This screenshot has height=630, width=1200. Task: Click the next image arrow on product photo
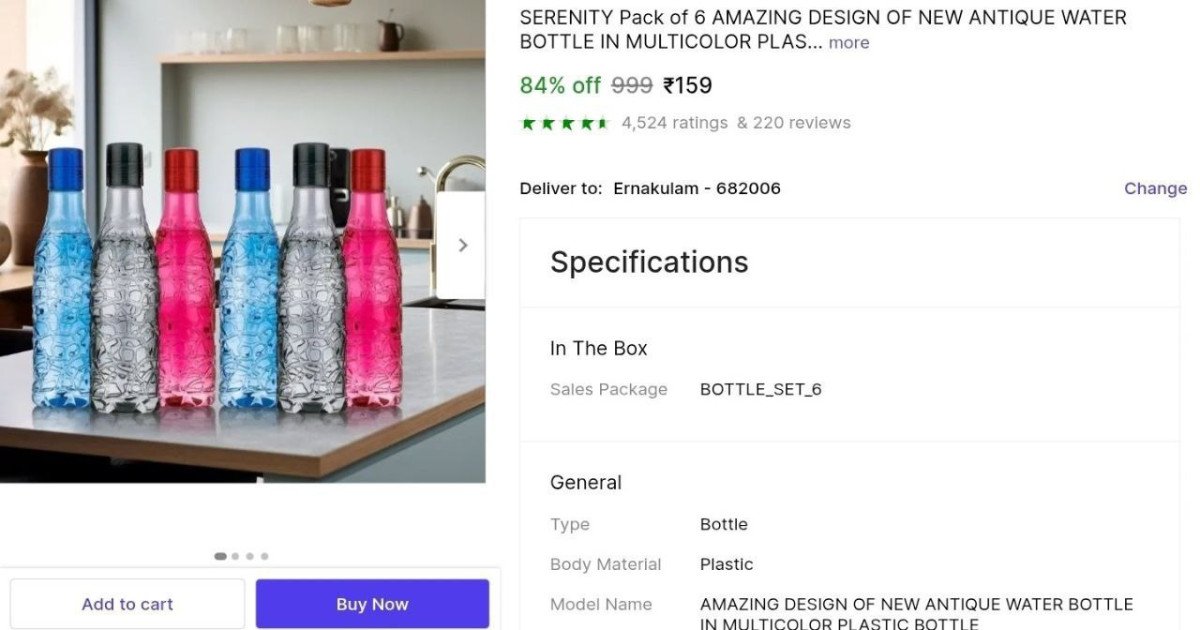(462, 245)
